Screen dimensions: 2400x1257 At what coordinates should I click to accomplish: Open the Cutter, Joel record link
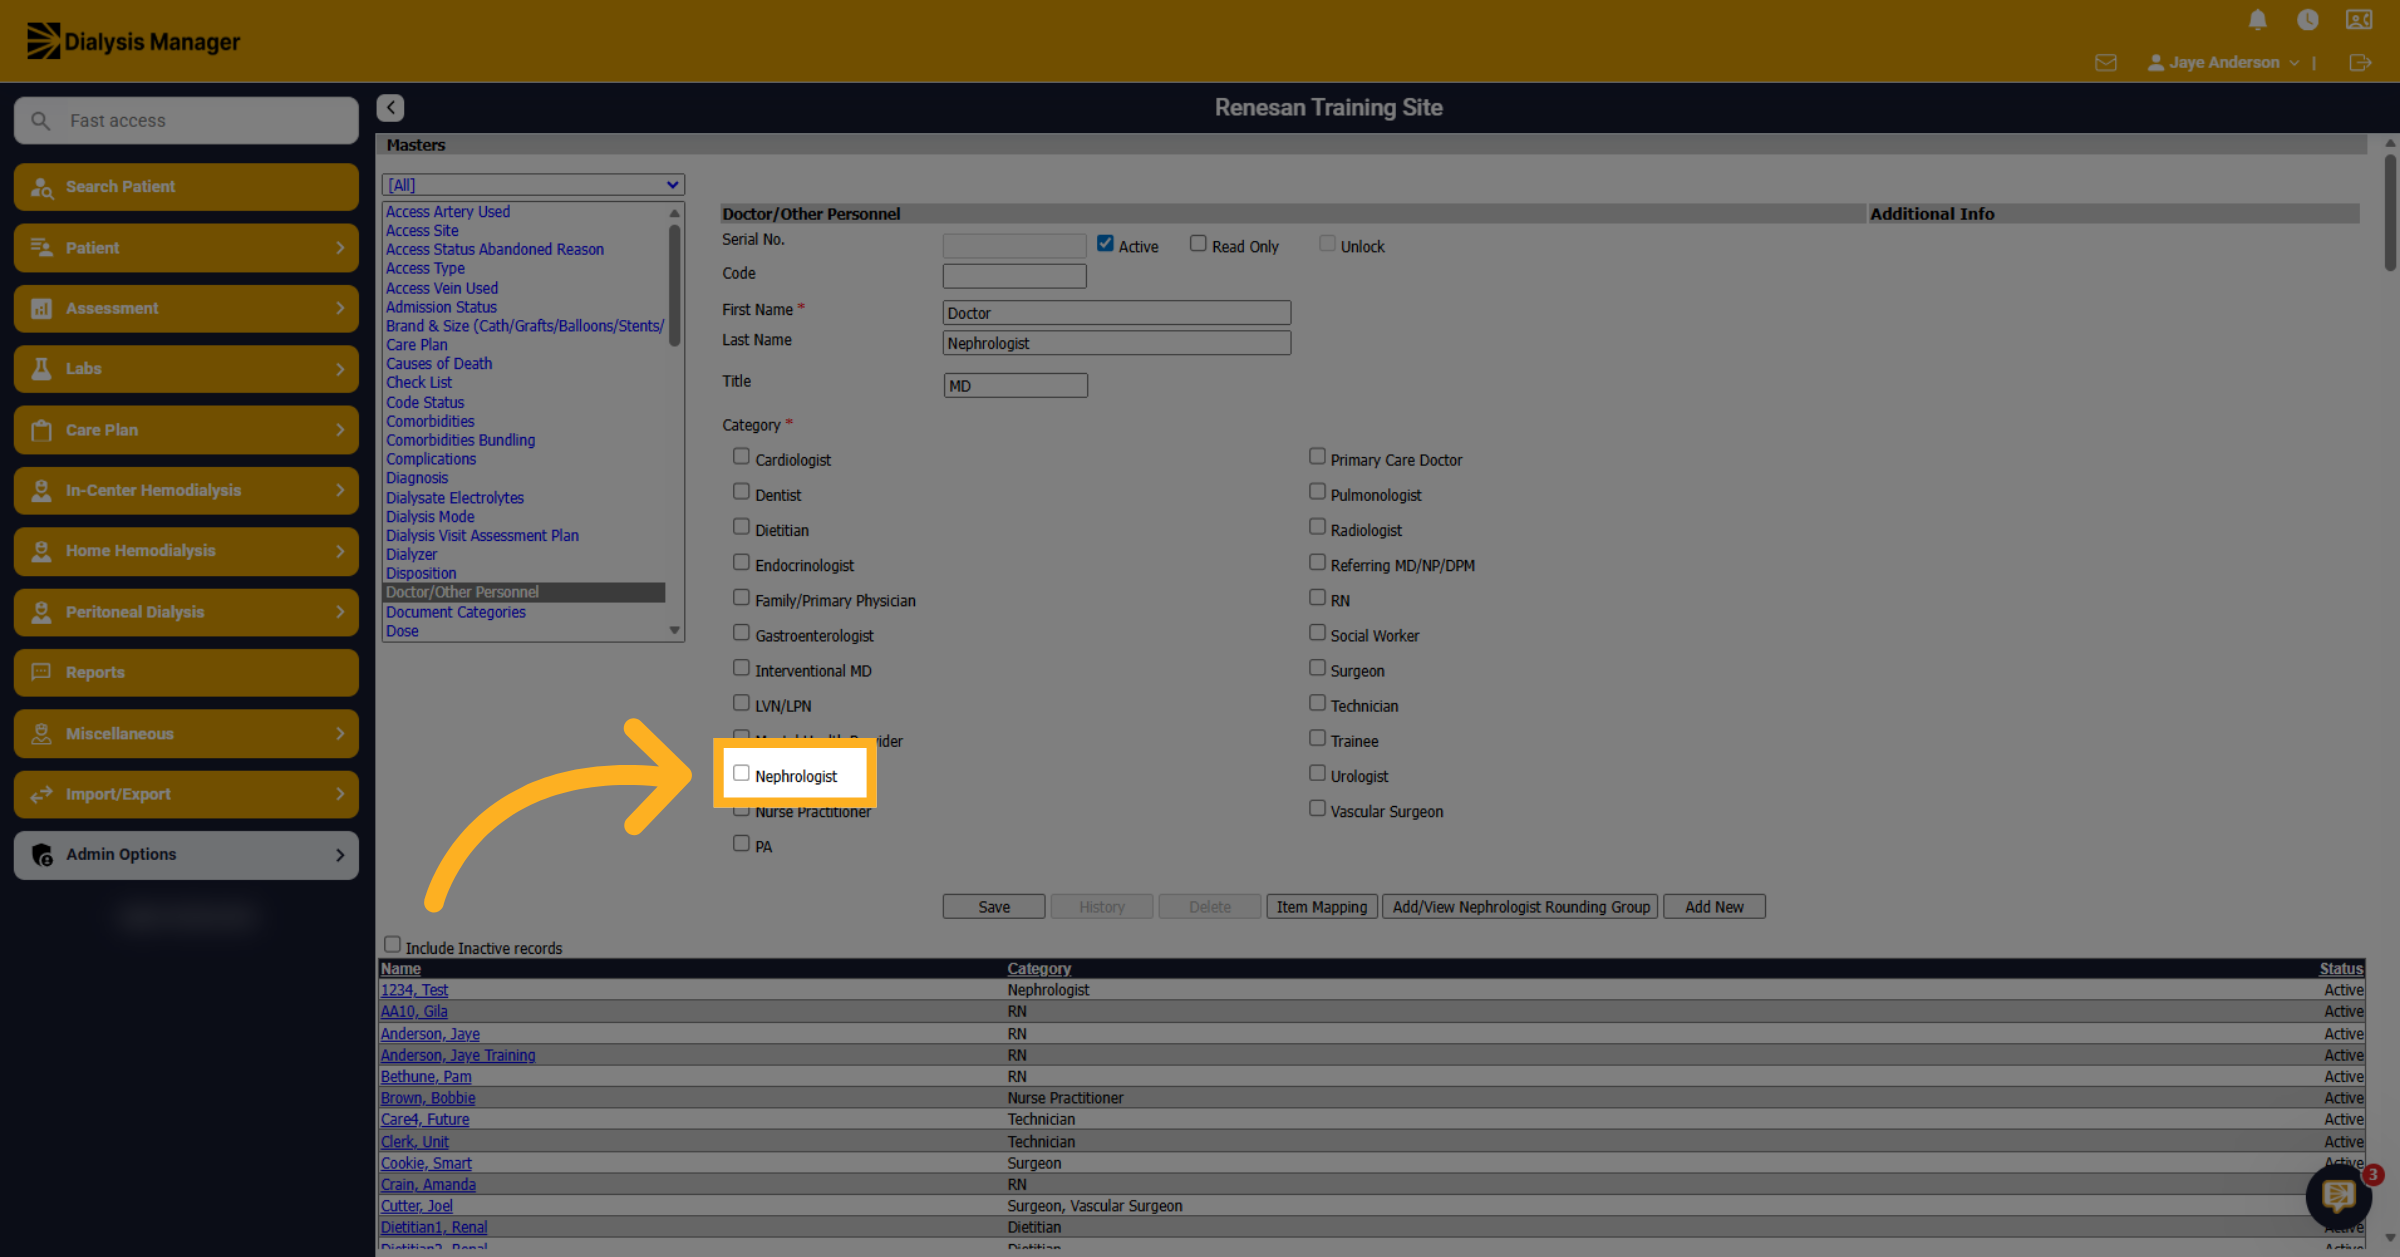coord(416,1206)
